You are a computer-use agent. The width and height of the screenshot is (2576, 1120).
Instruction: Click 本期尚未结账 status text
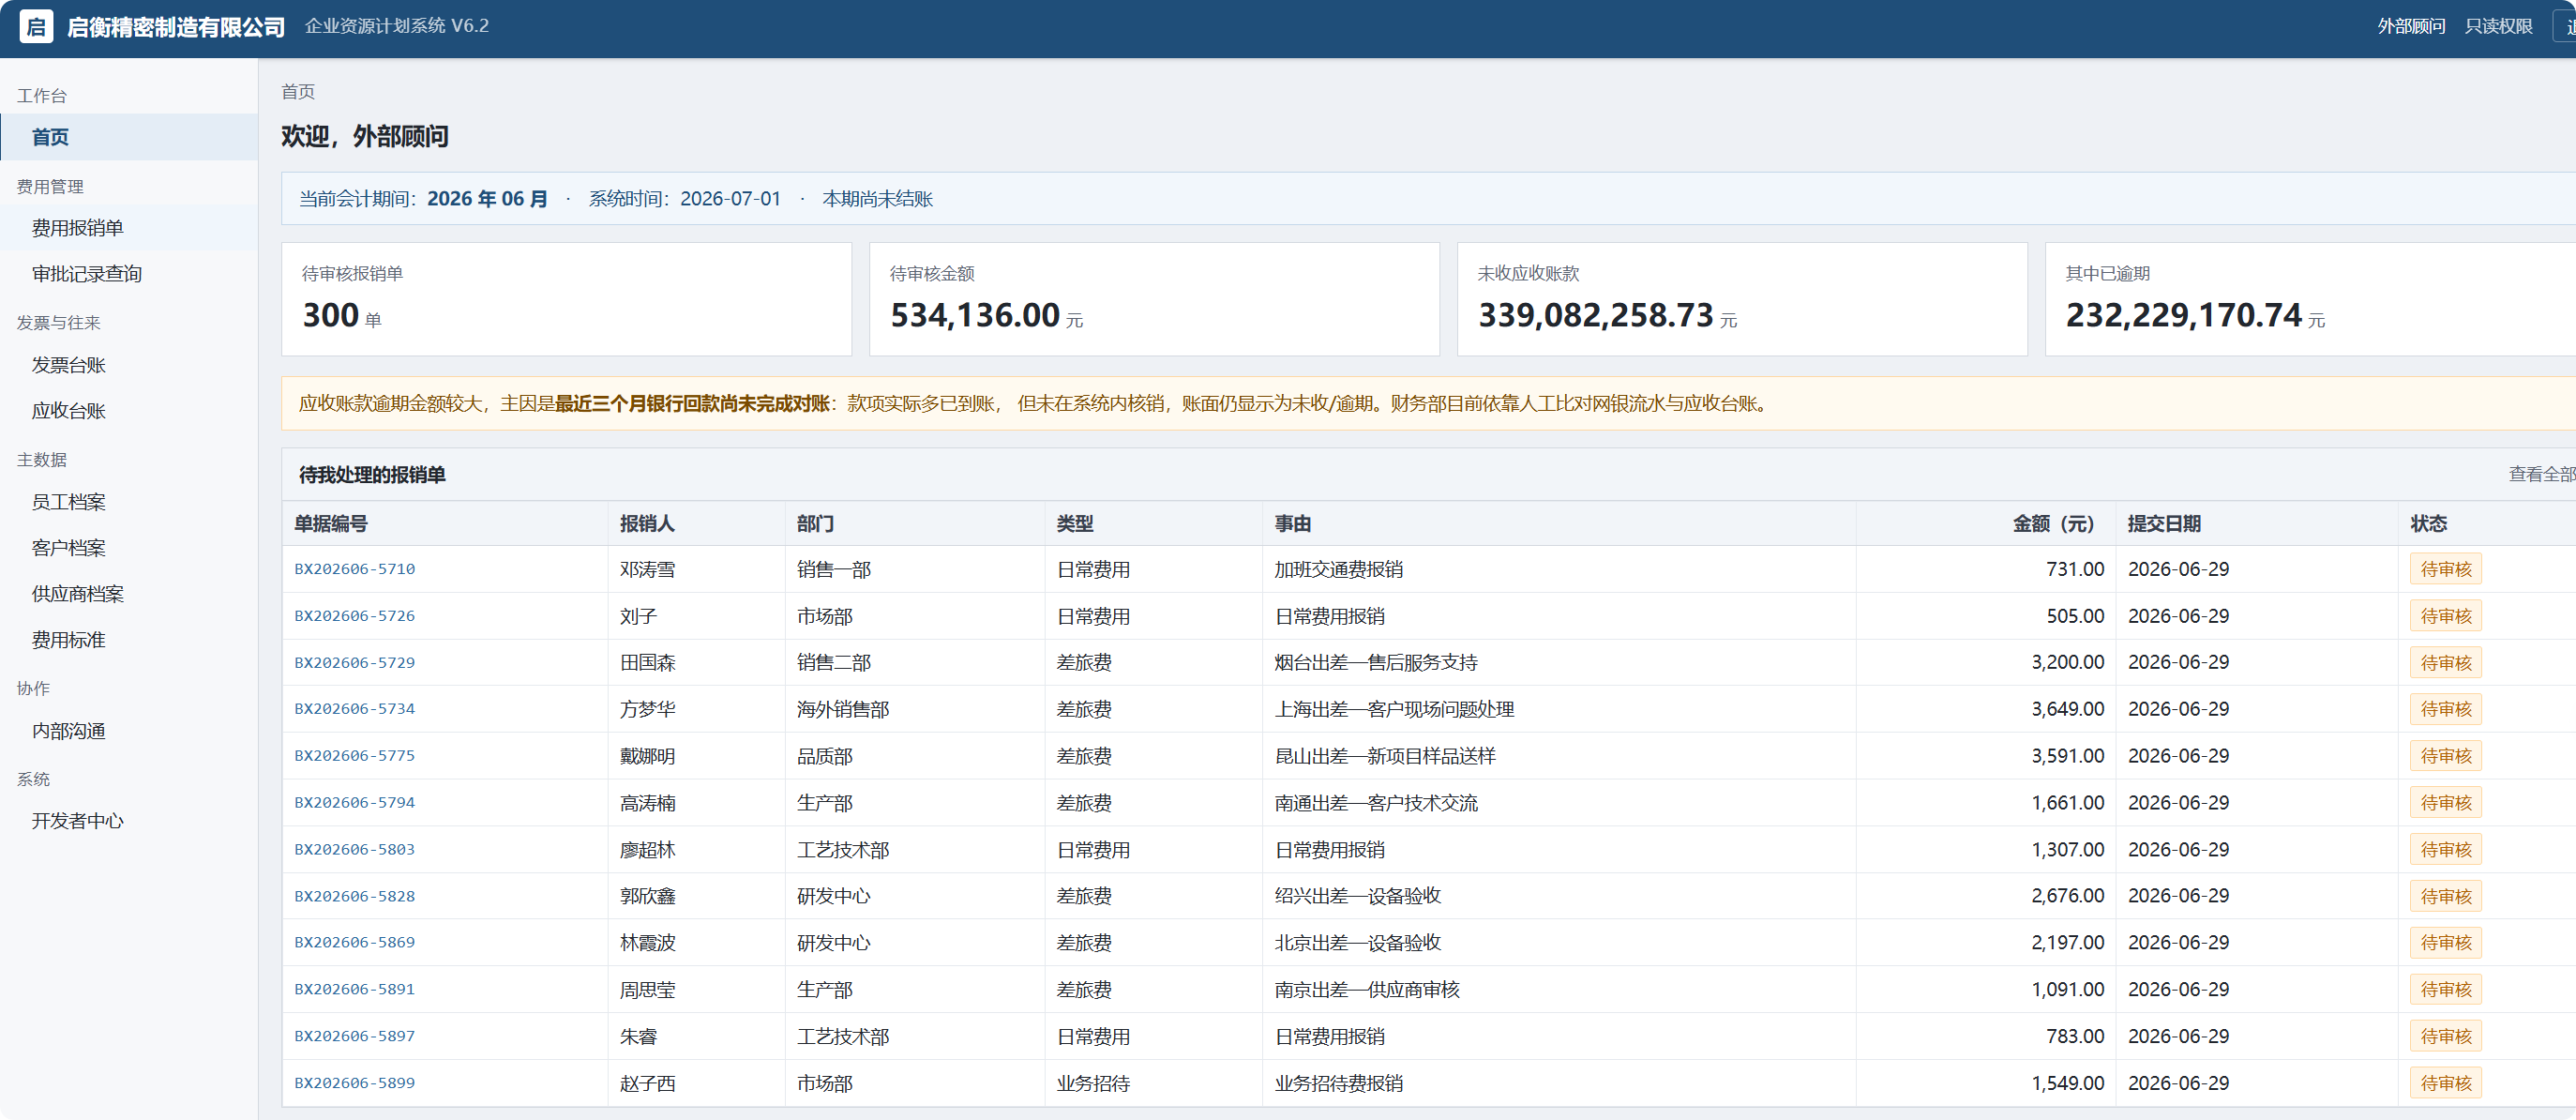(877, 199)
